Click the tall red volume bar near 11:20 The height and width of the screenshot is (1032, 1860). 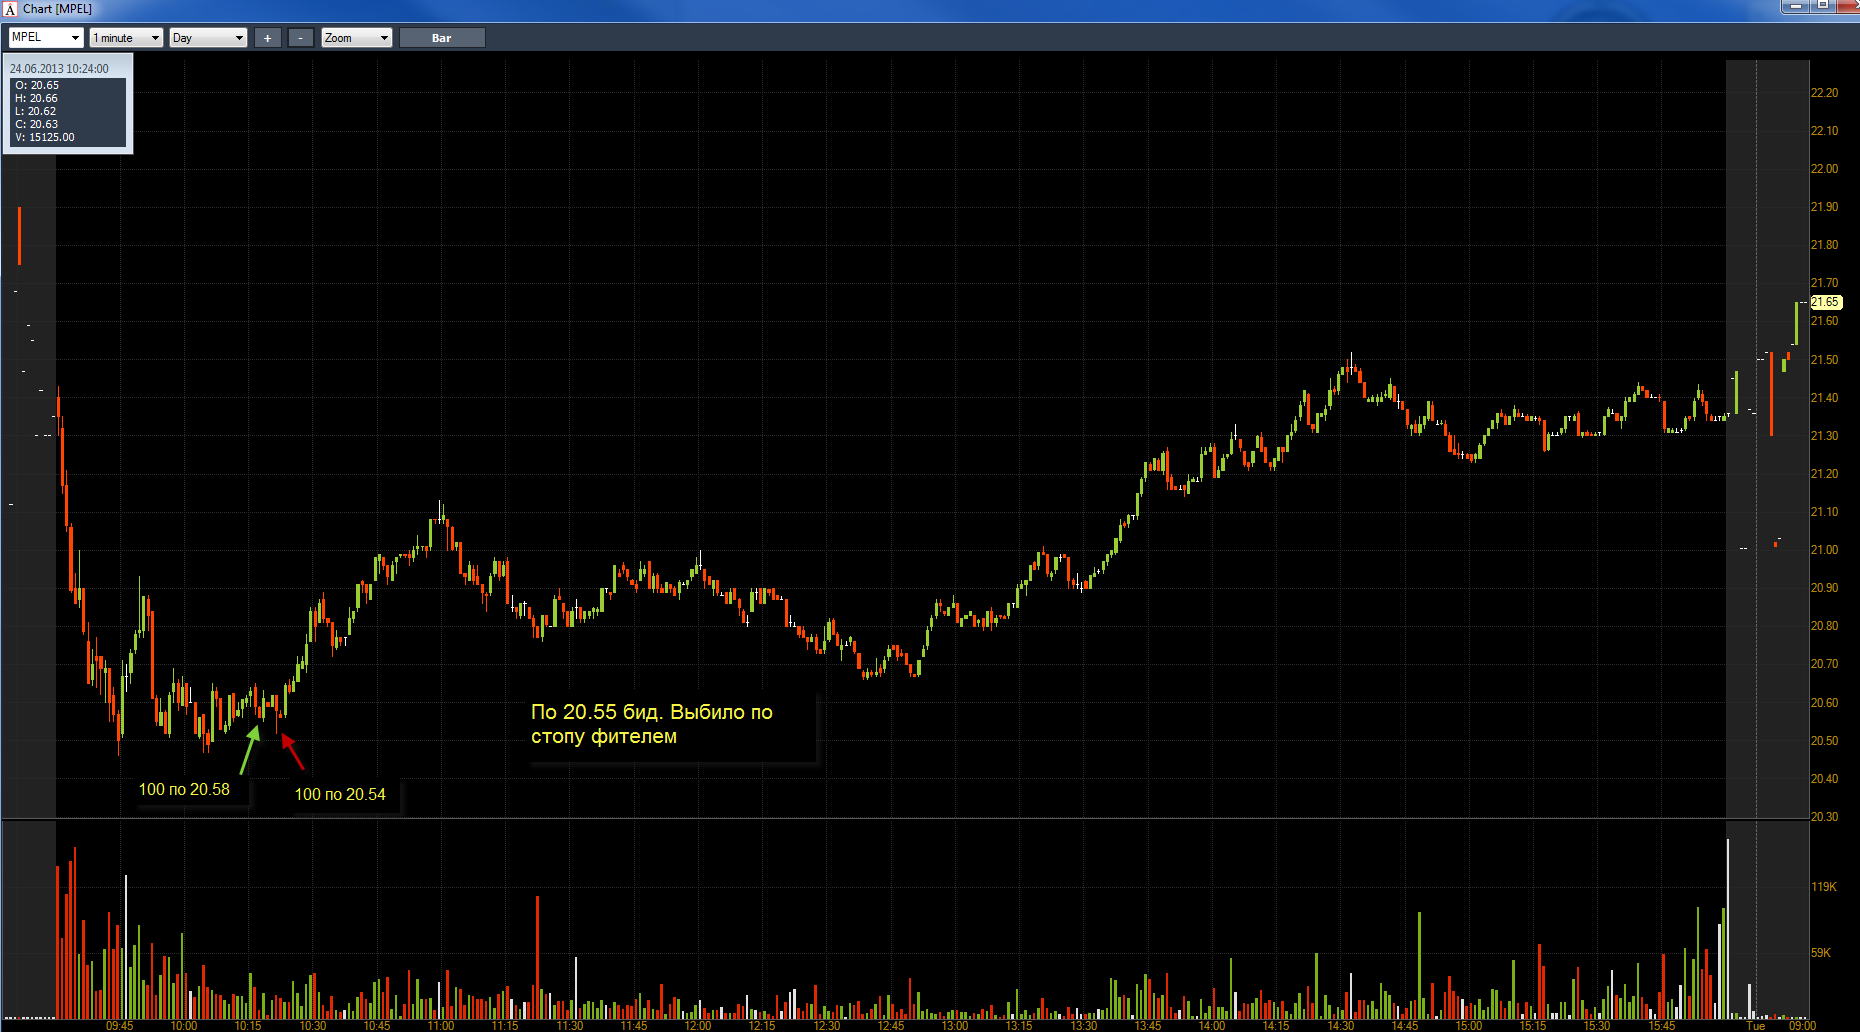537,957
